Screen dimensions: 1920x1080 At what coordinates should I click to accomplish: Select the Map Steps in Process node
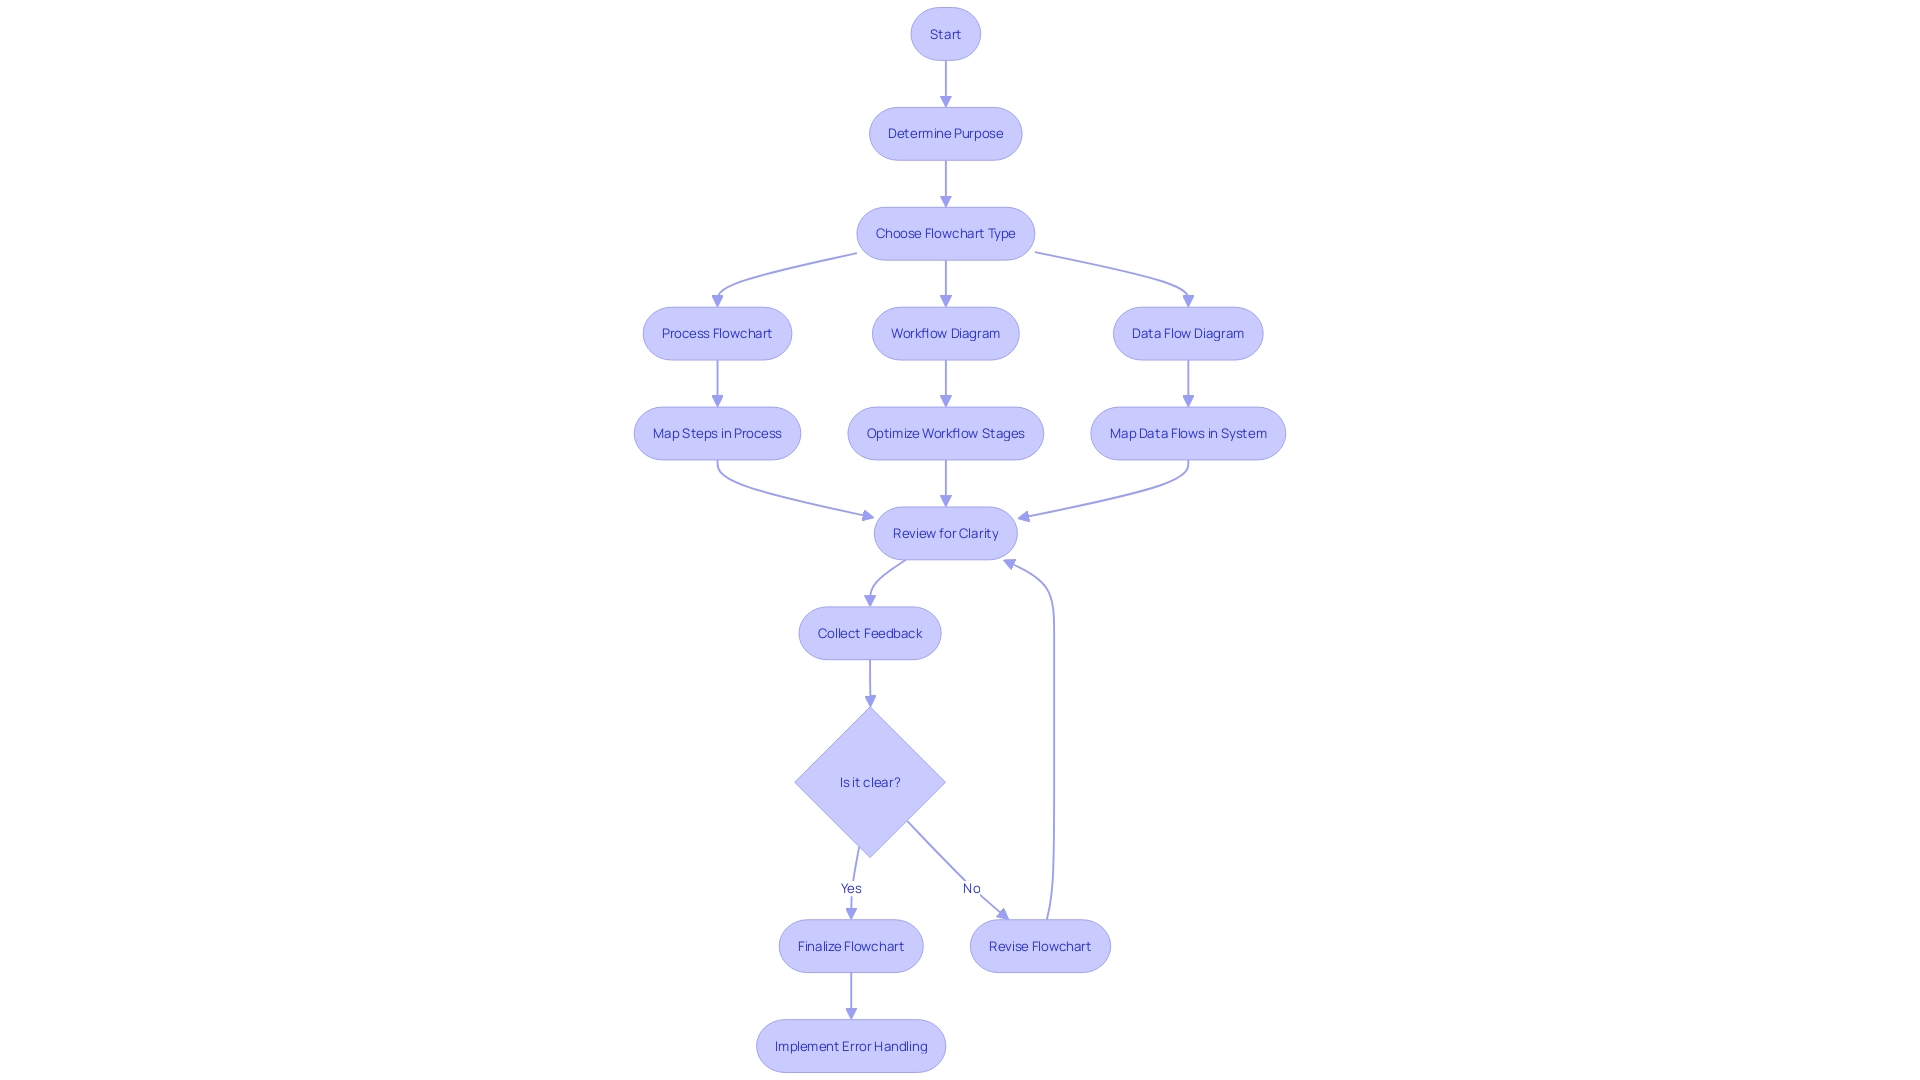[716, 433]
